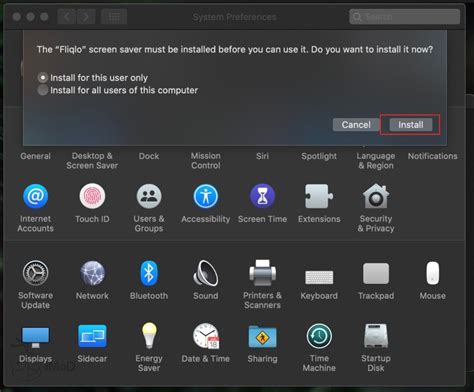This screenshot has height=392, width=474.
Task: Click the System Preferences search field
Action: (405, 16)
